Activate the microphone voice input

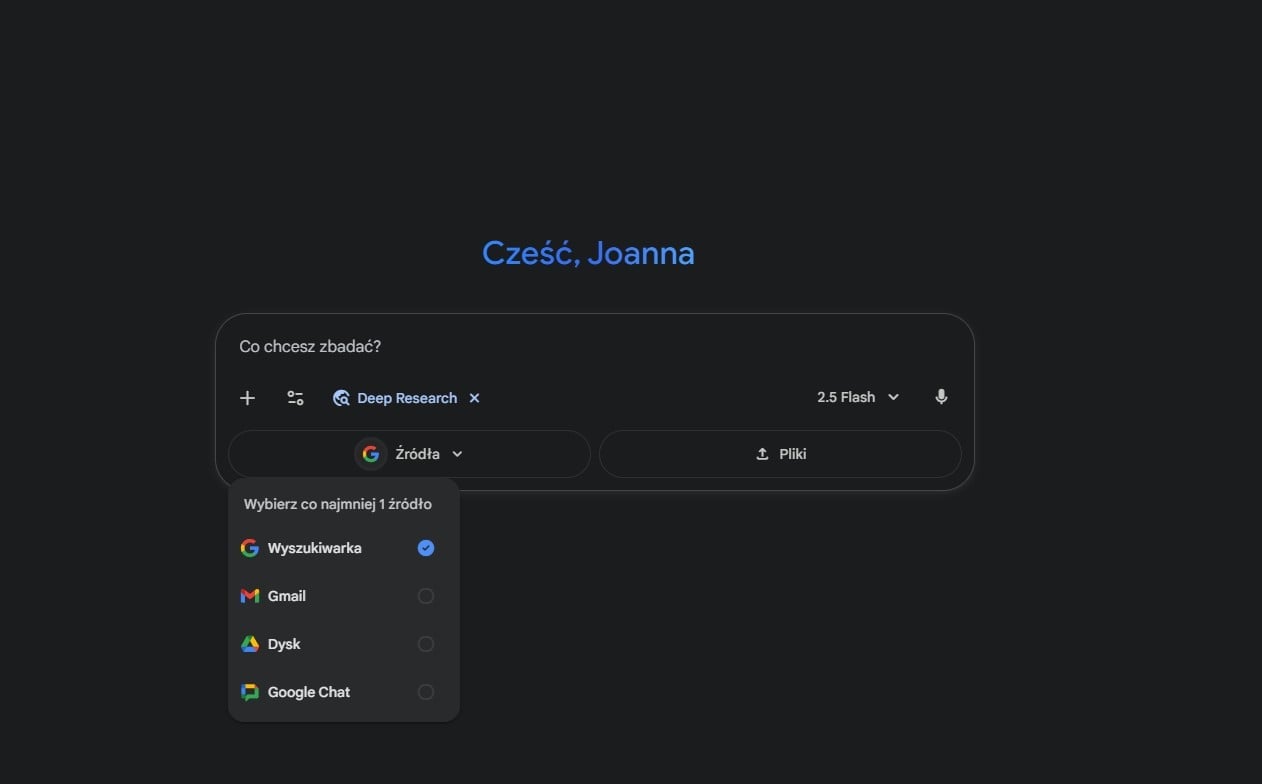940,397
